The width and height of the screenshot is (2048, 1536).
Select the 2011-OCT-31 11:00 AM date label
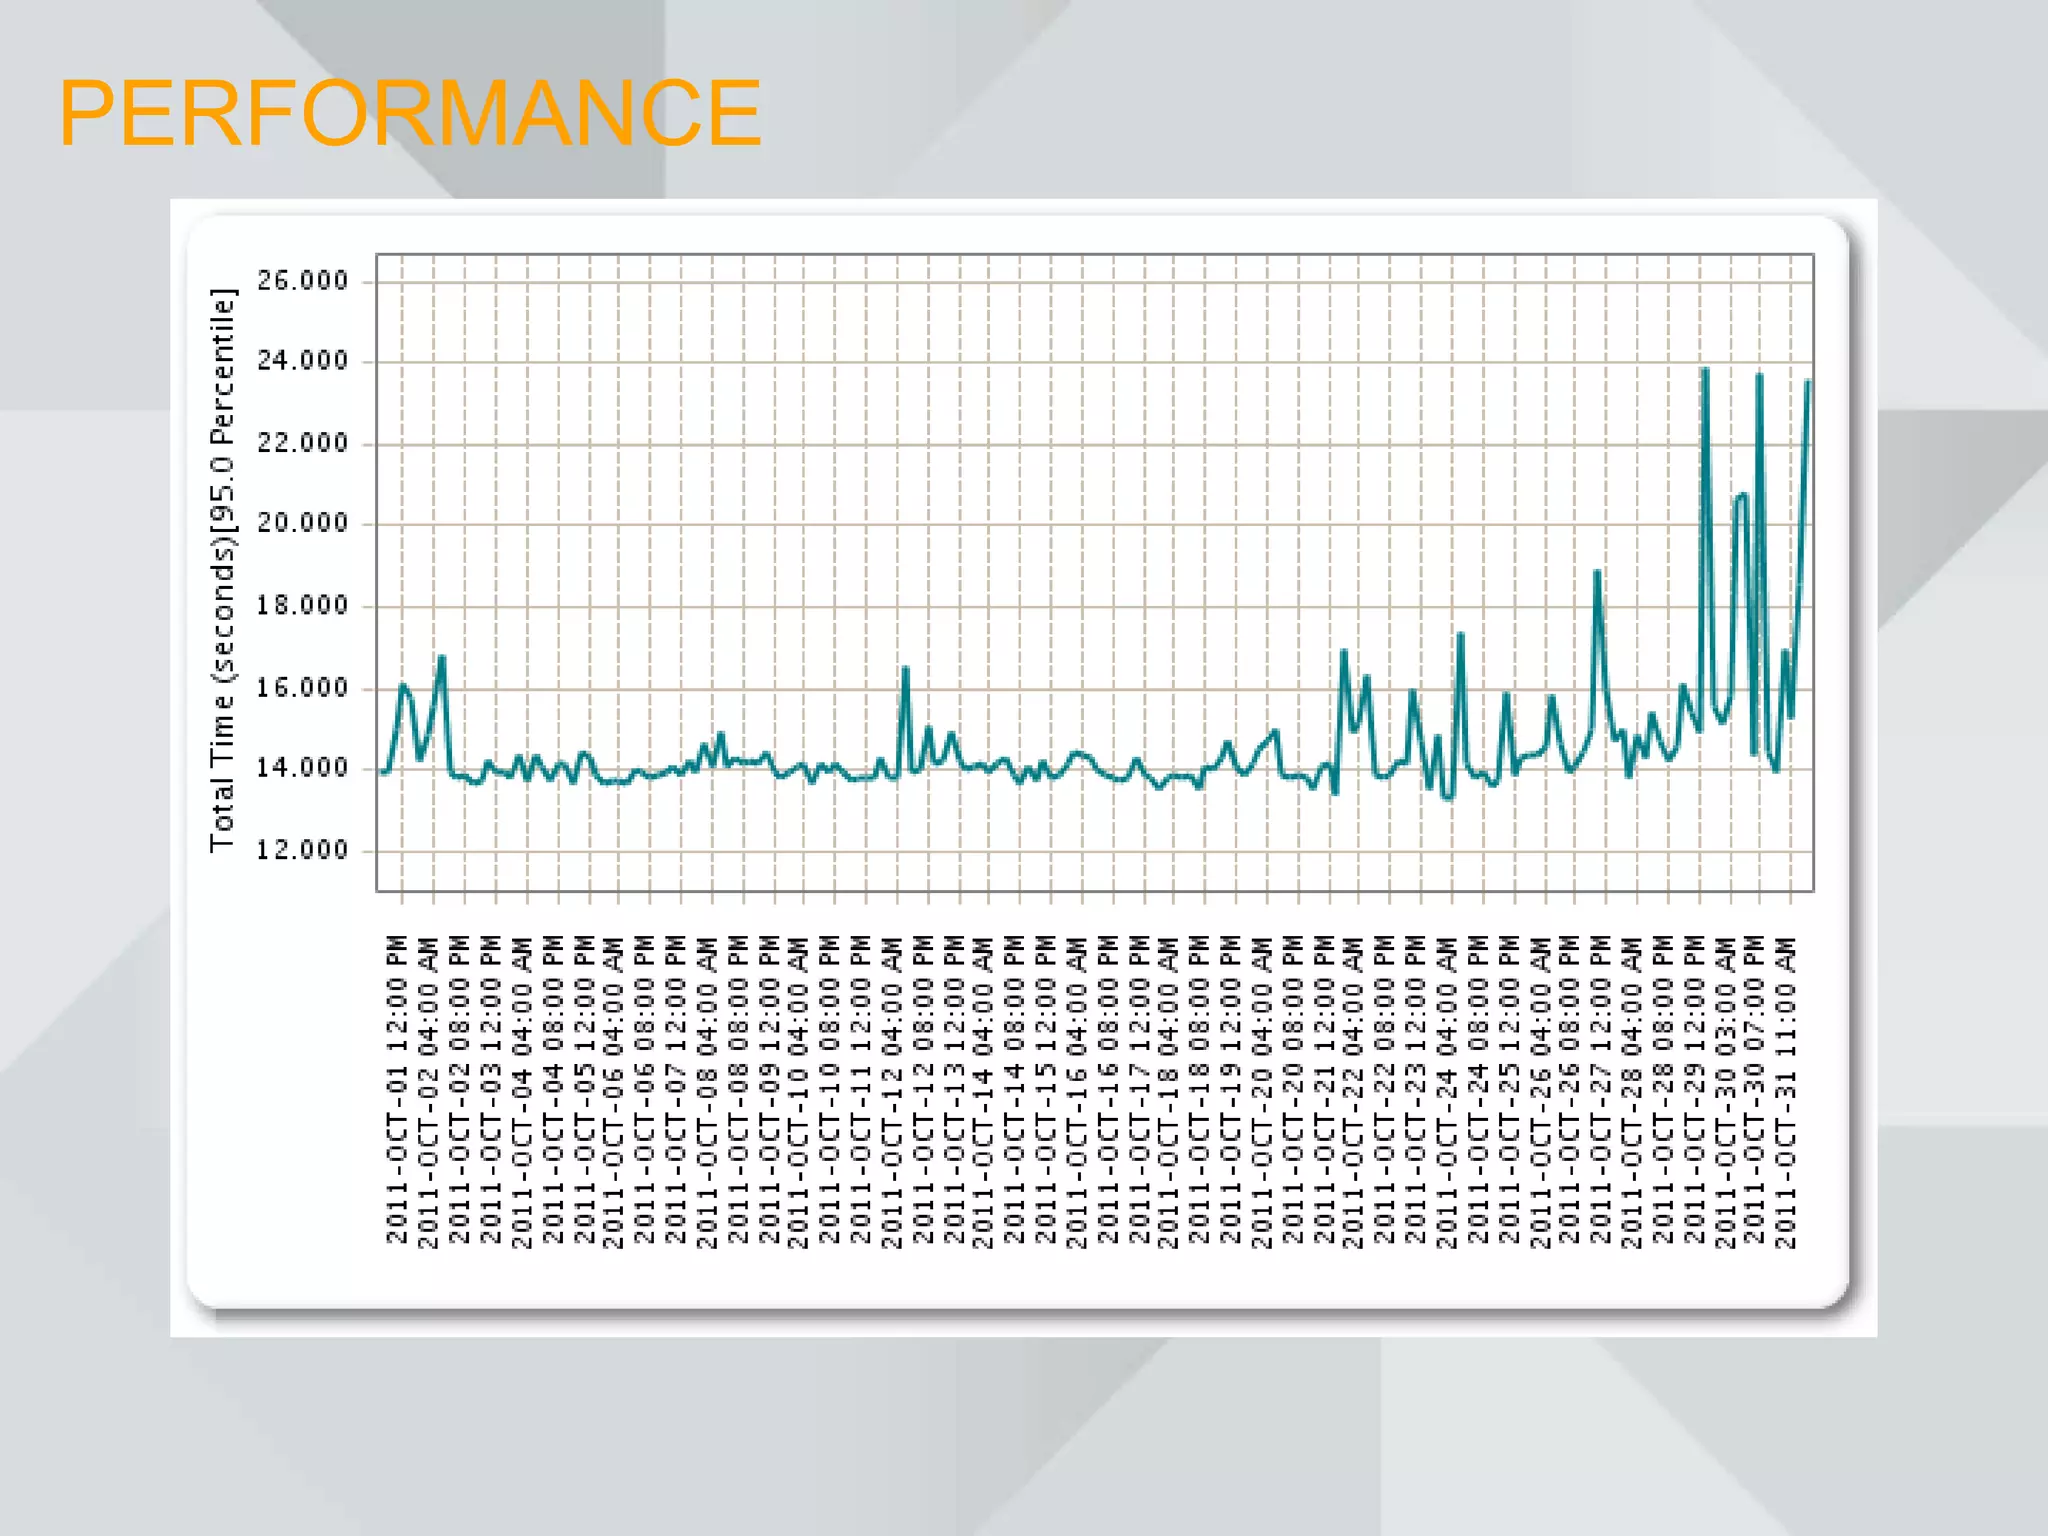(1786, 1091)
